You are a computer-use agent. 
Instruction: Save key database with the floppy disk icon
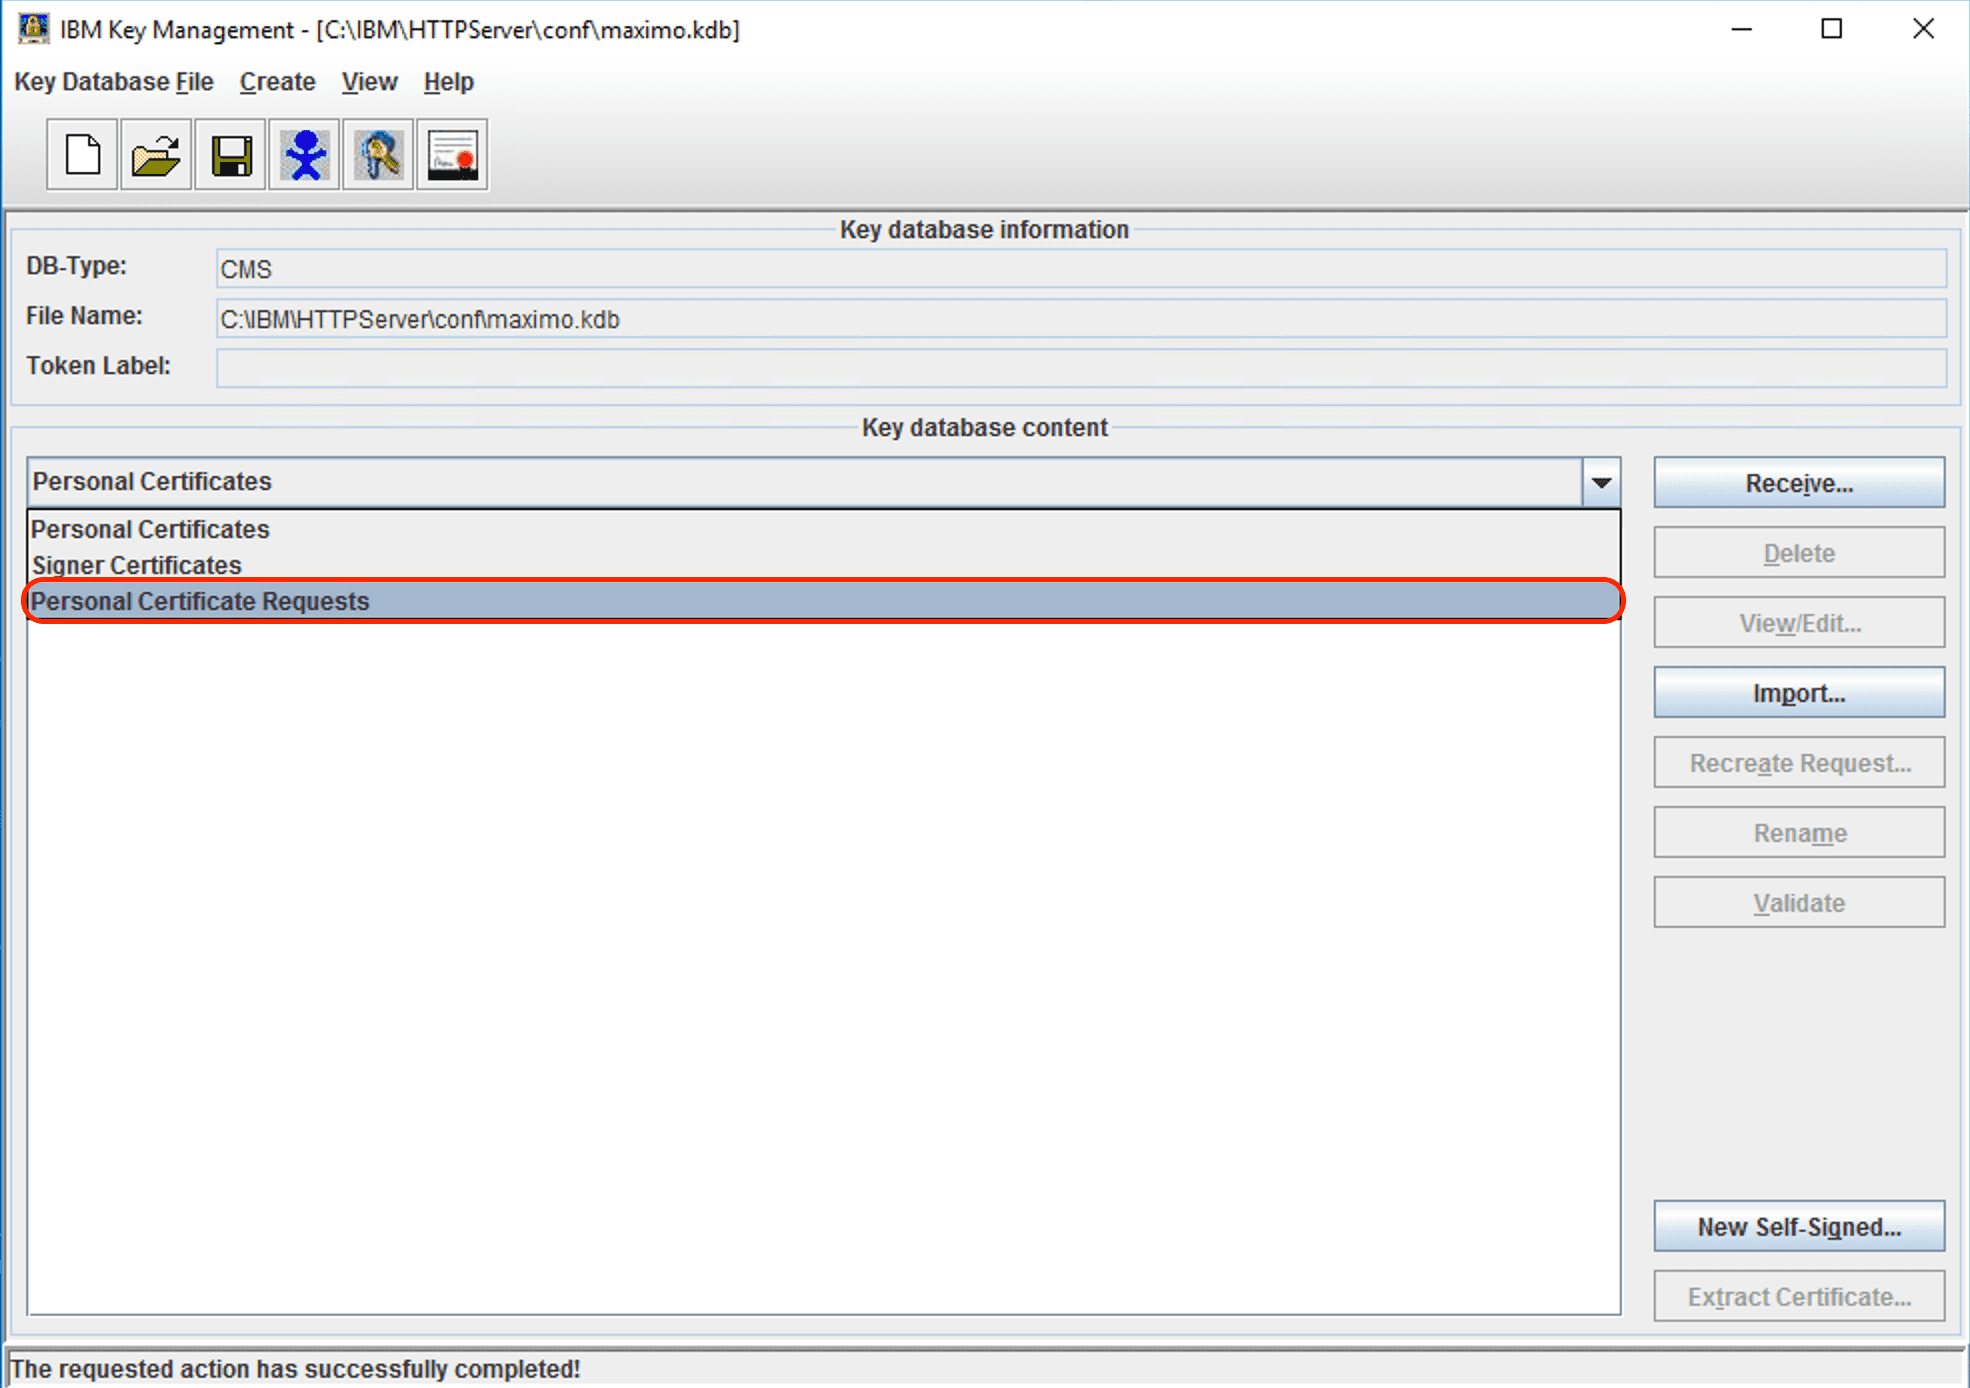coord(230,155)
